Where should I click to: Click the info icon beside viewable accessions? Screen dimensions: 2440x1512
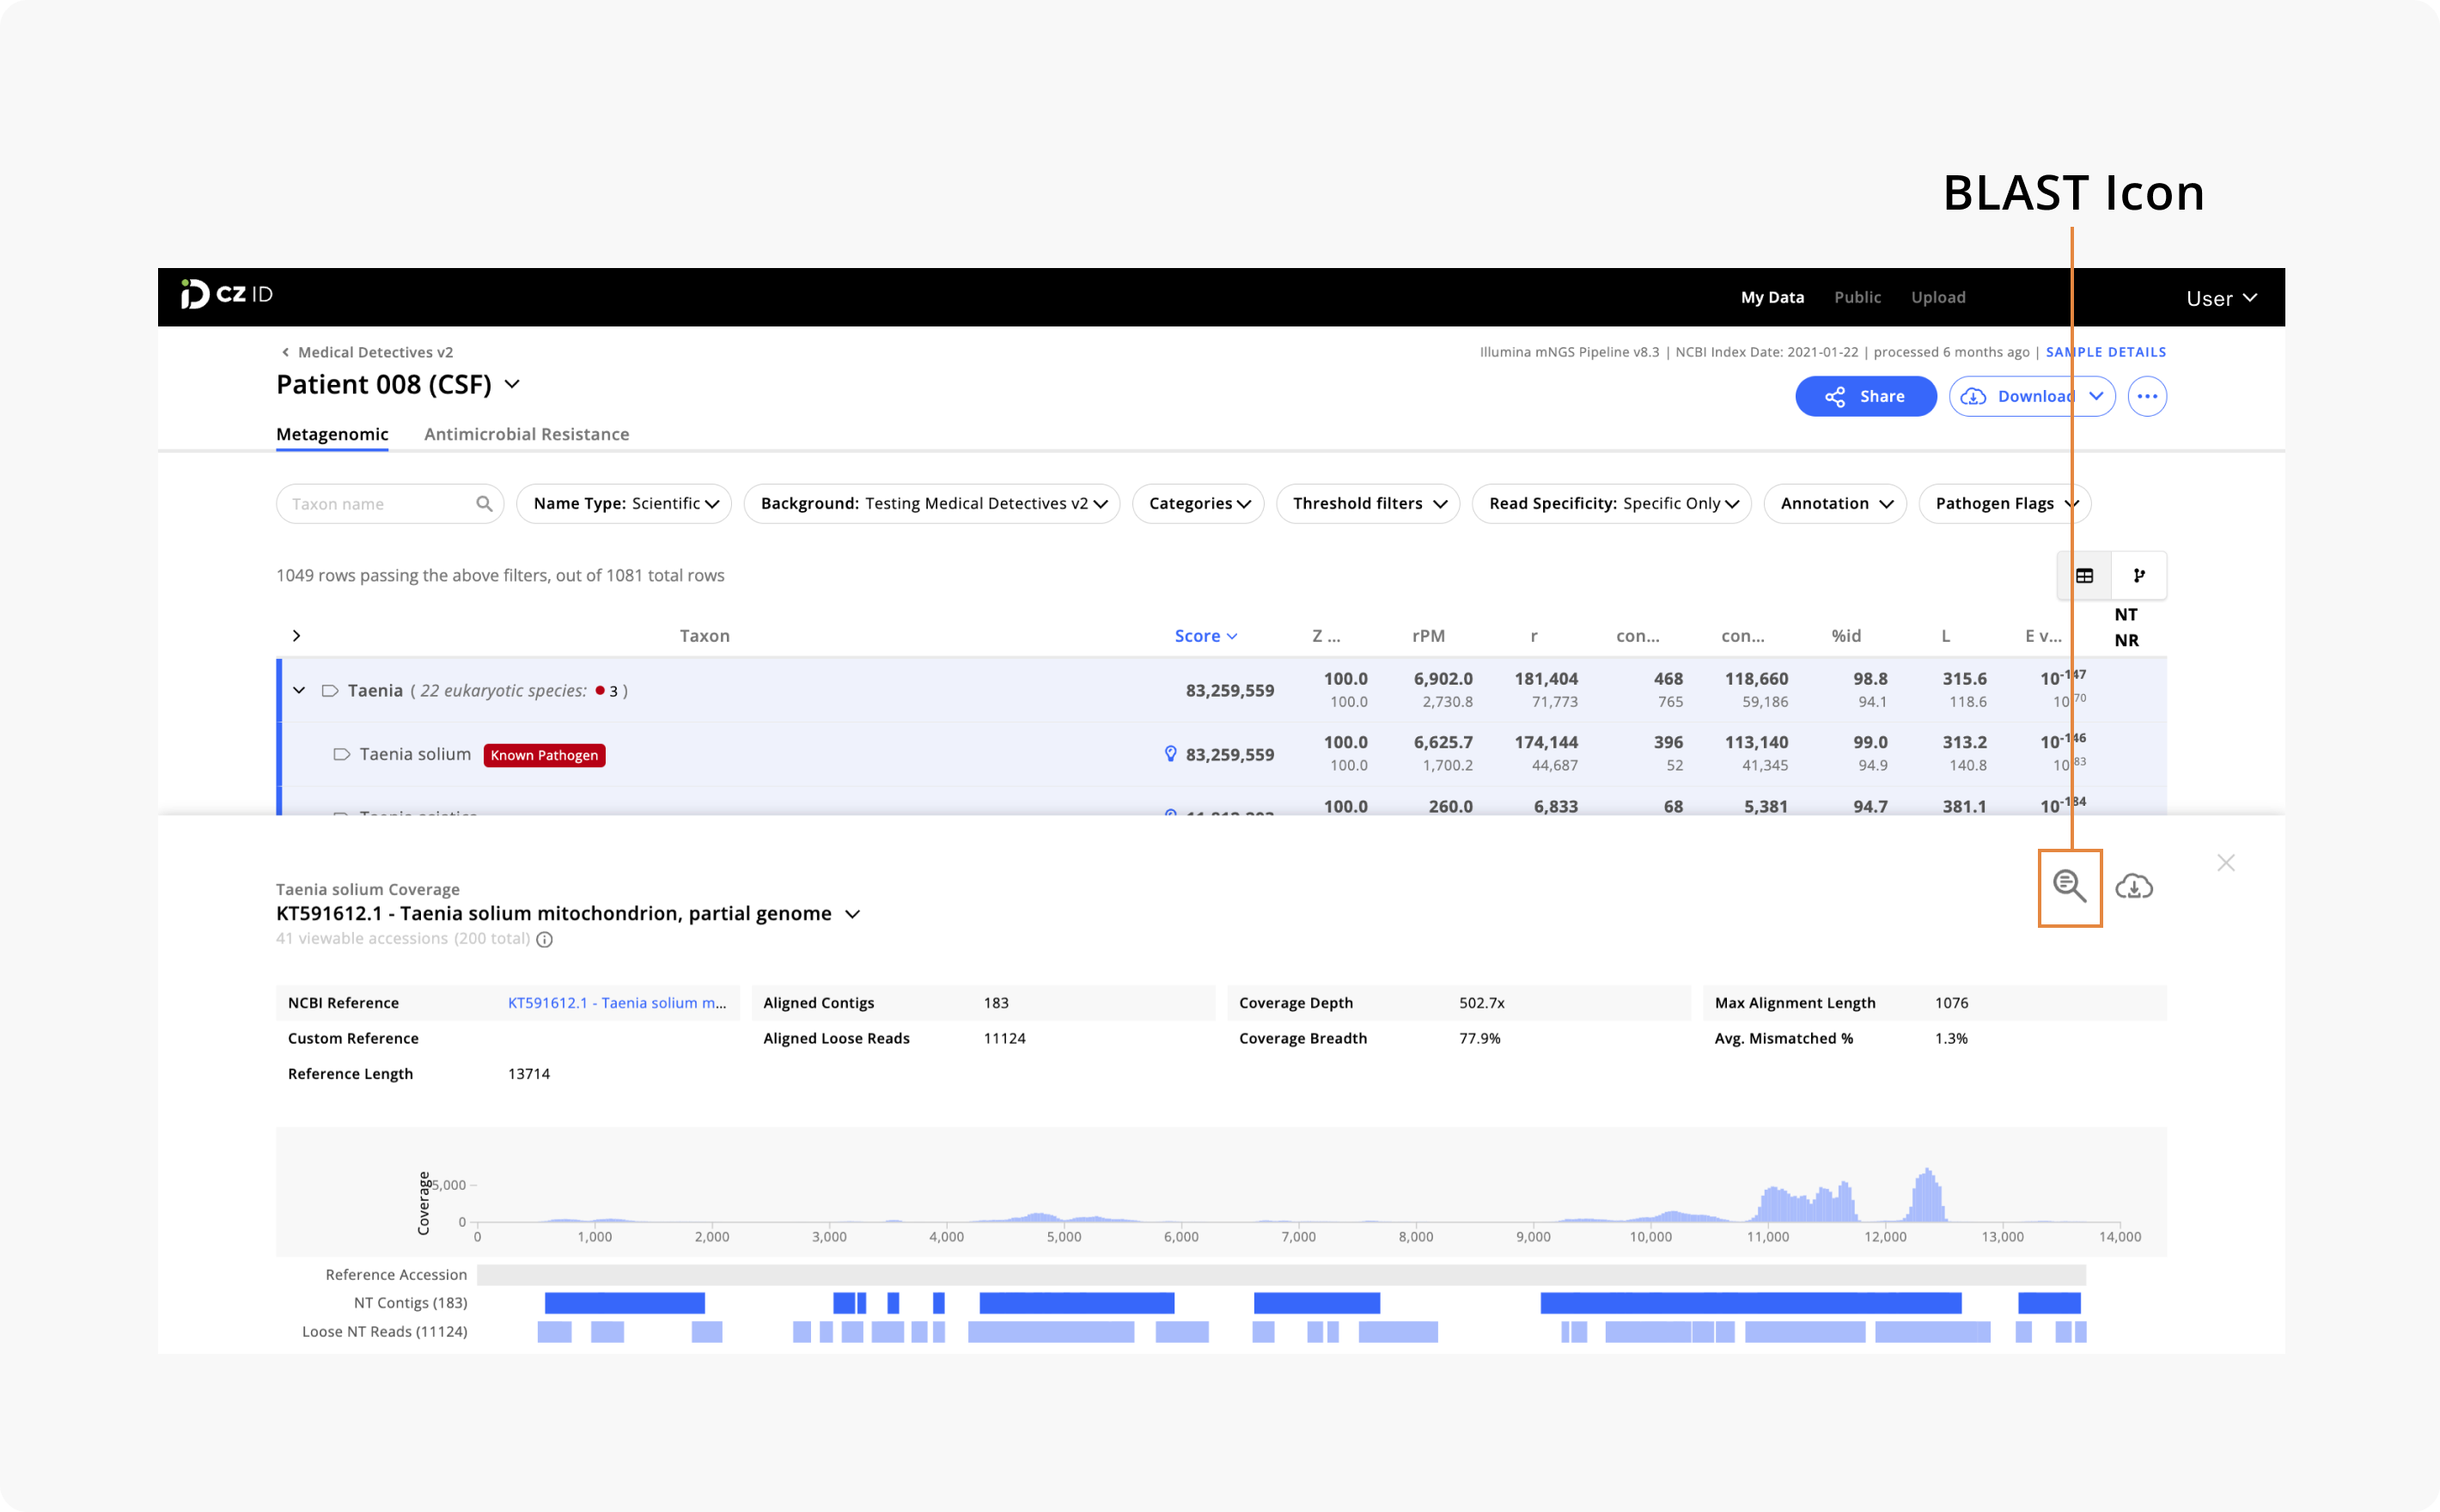tap(544, 939)
